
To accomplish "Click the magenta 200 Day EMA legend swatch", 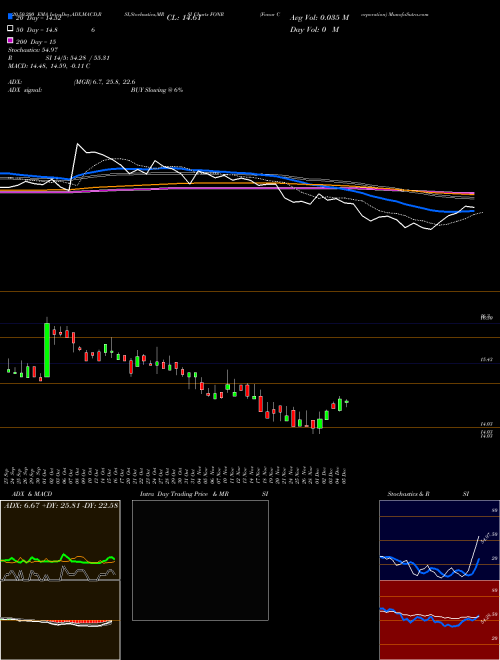I will click(x=10, y=41).
